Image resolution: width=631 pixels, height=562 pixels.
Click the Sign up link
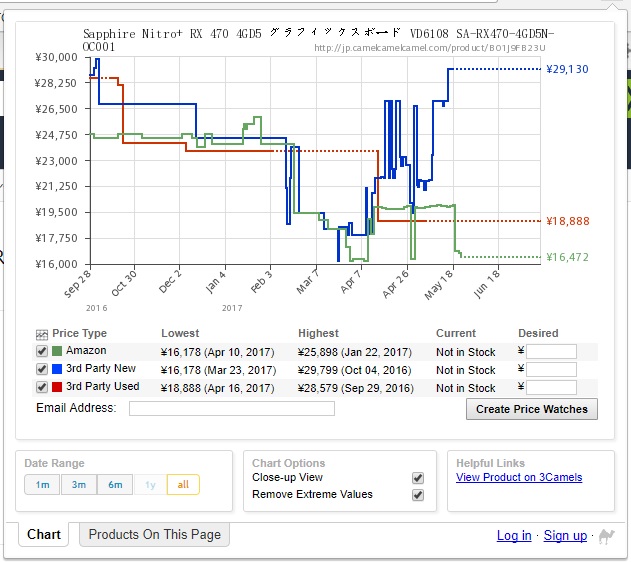pos(565,536)
